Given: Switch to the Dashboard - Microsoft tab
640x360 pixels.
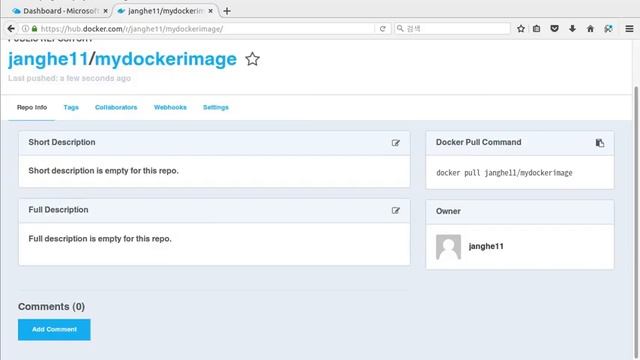Looking at the screenshot, I should coord(60,11).
